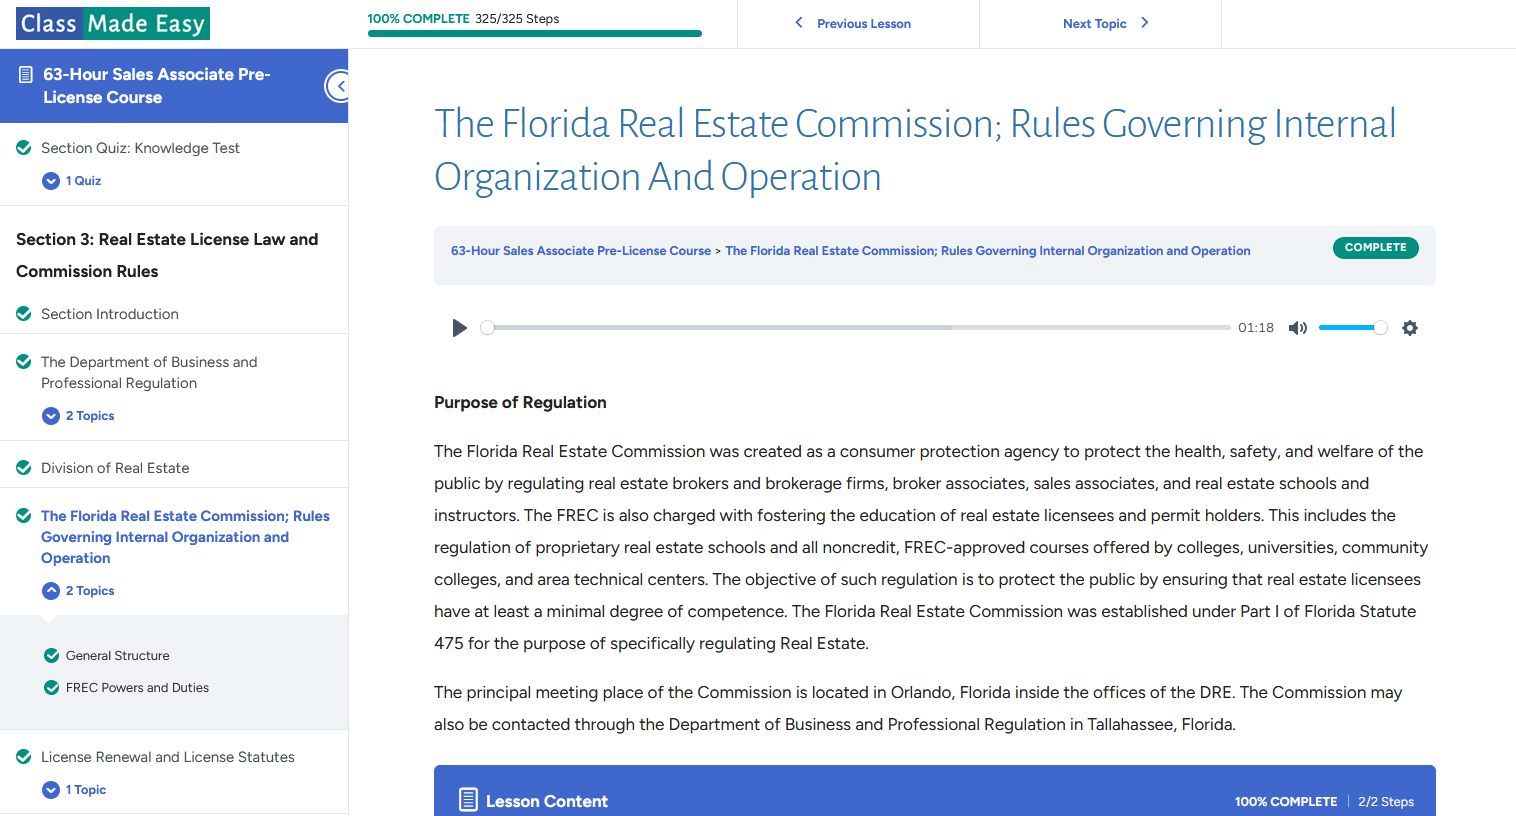Click the course progress bar at top
Screen dimensions: 1516x816
(535, 34)
